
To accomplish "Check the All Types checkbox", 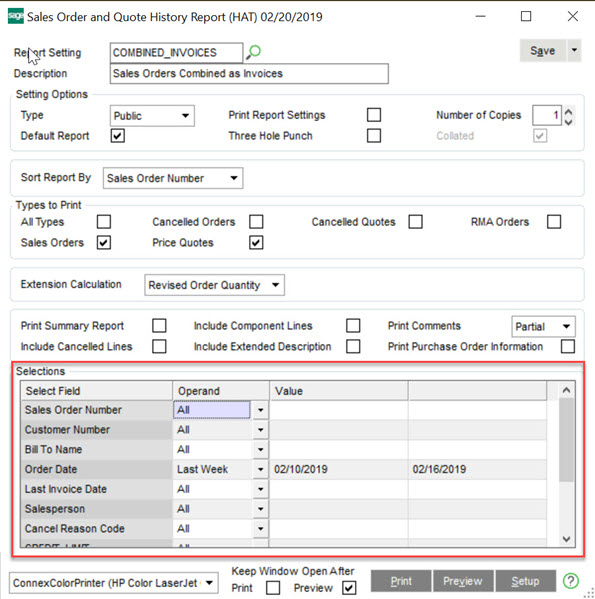I will tap(104, 222).
